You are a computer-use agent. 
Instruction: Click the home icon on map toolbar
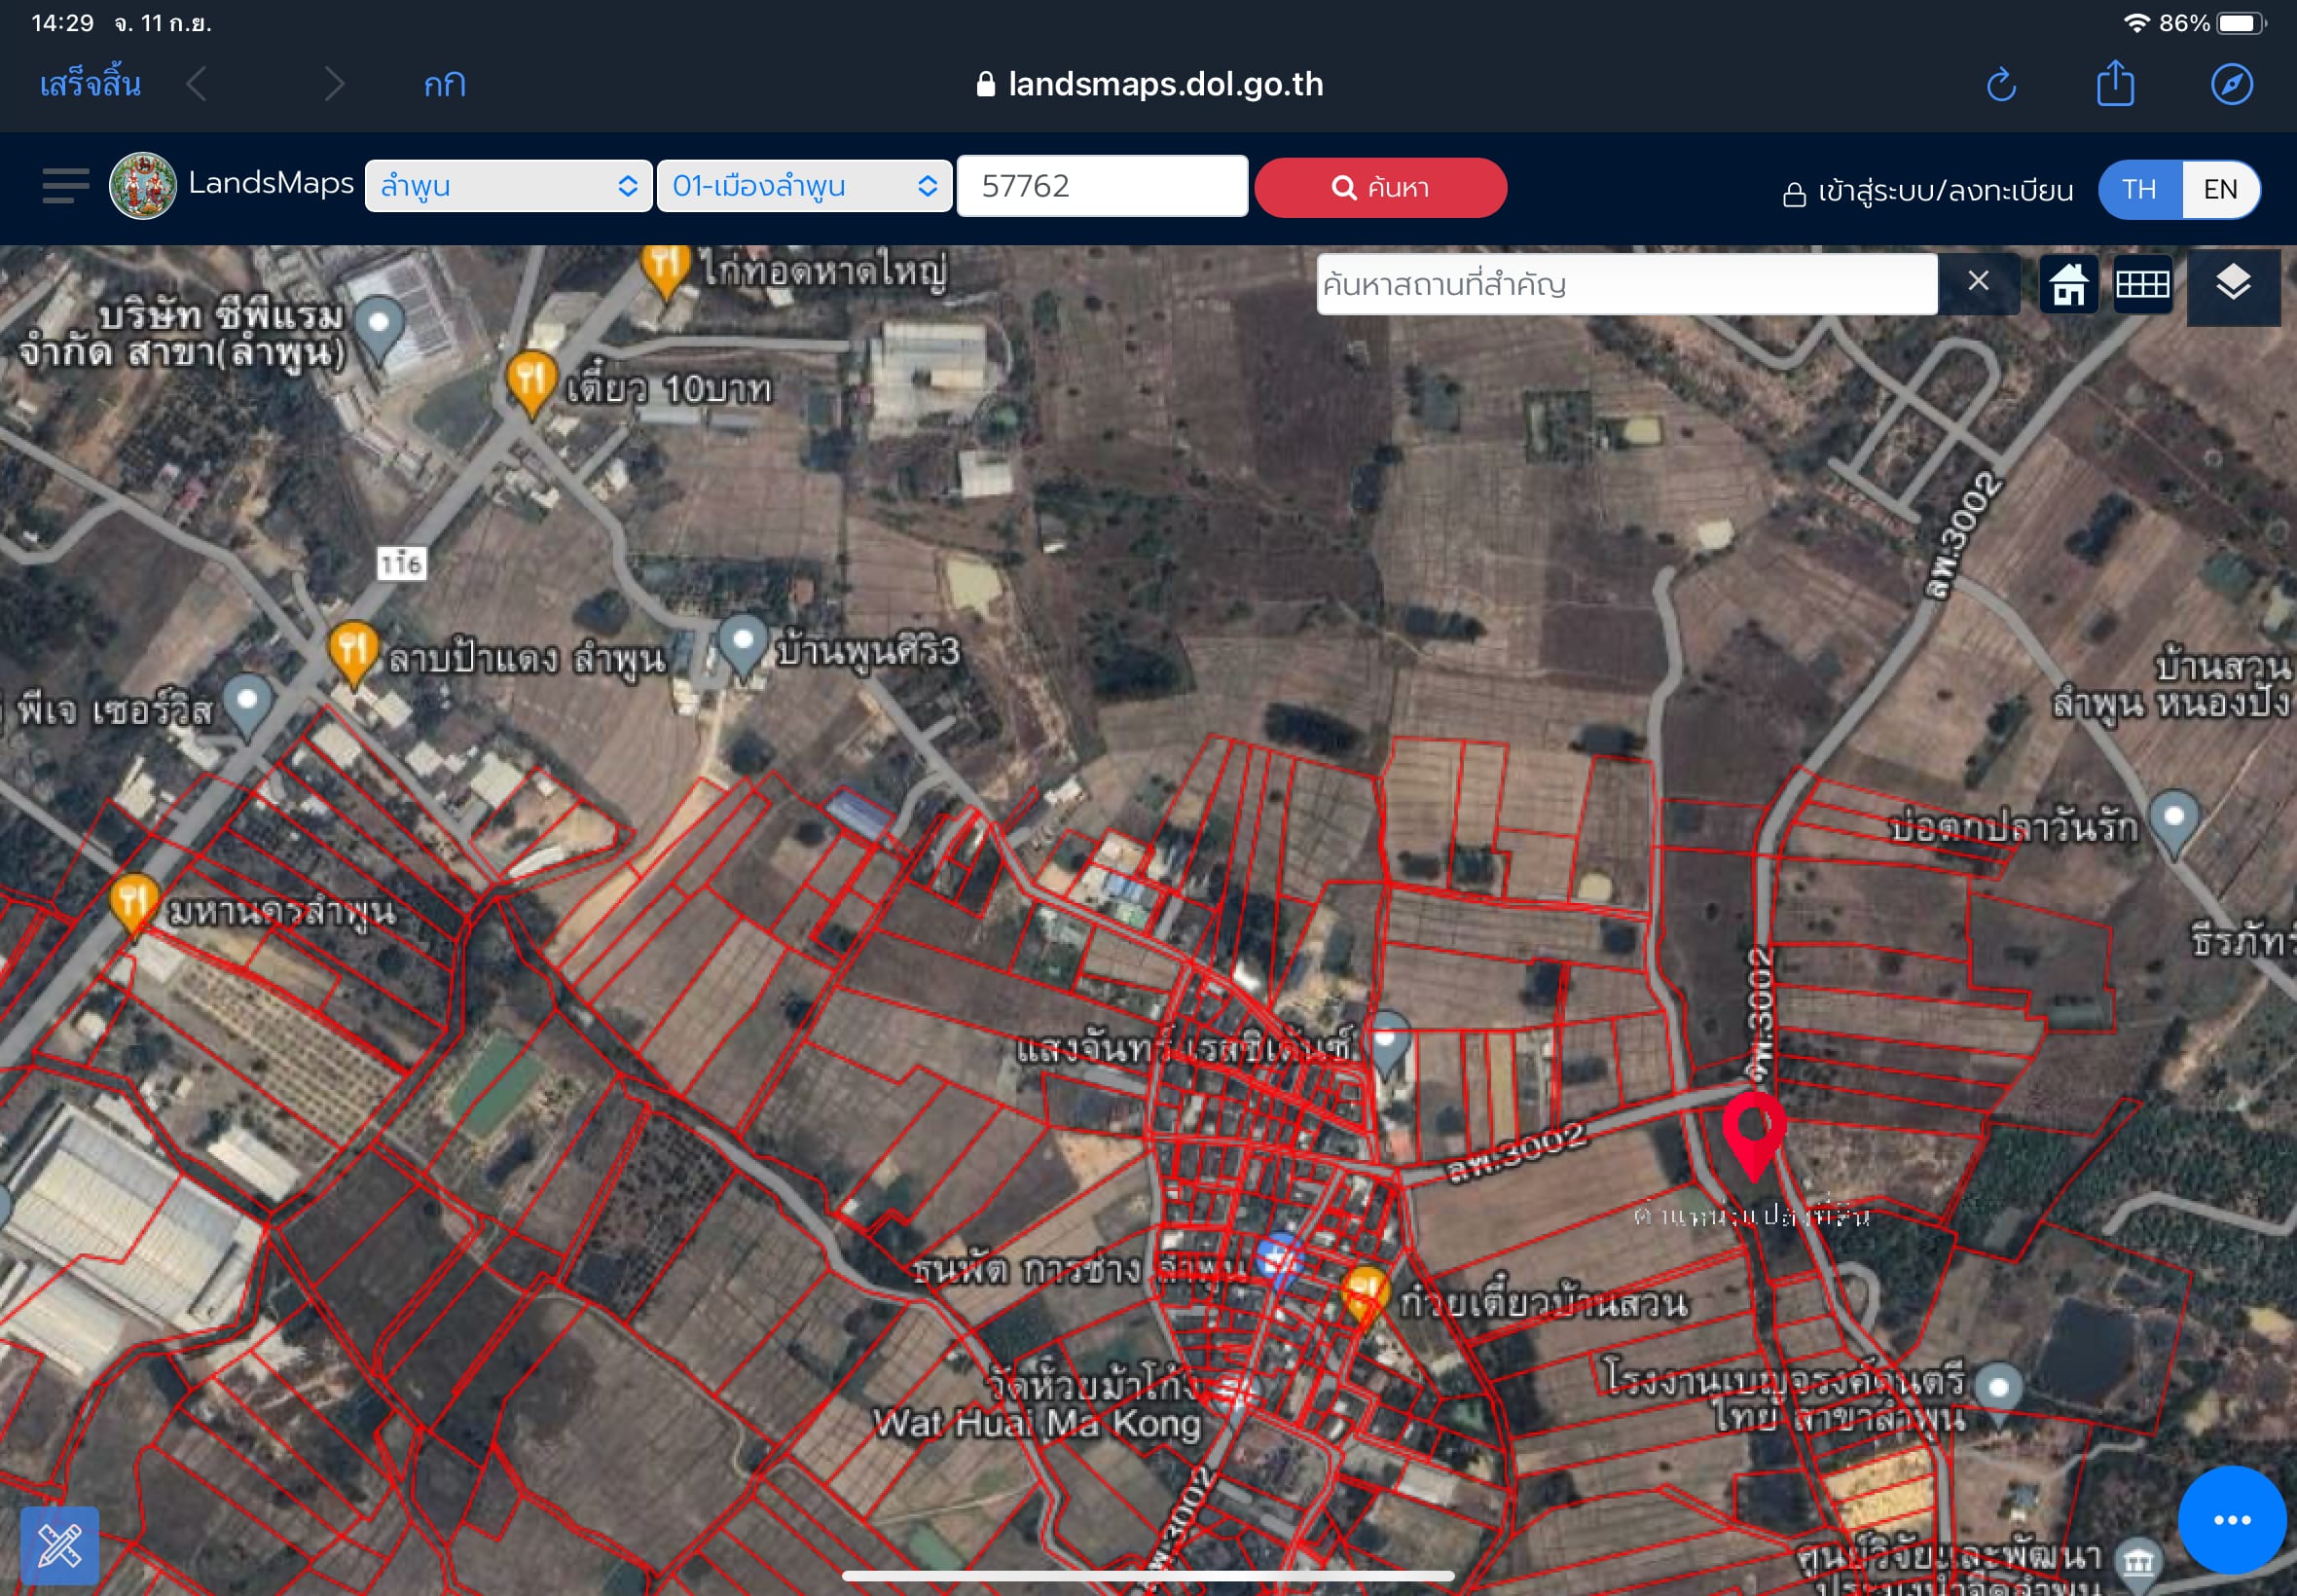pyautogui.click(x=2068, y=284)
